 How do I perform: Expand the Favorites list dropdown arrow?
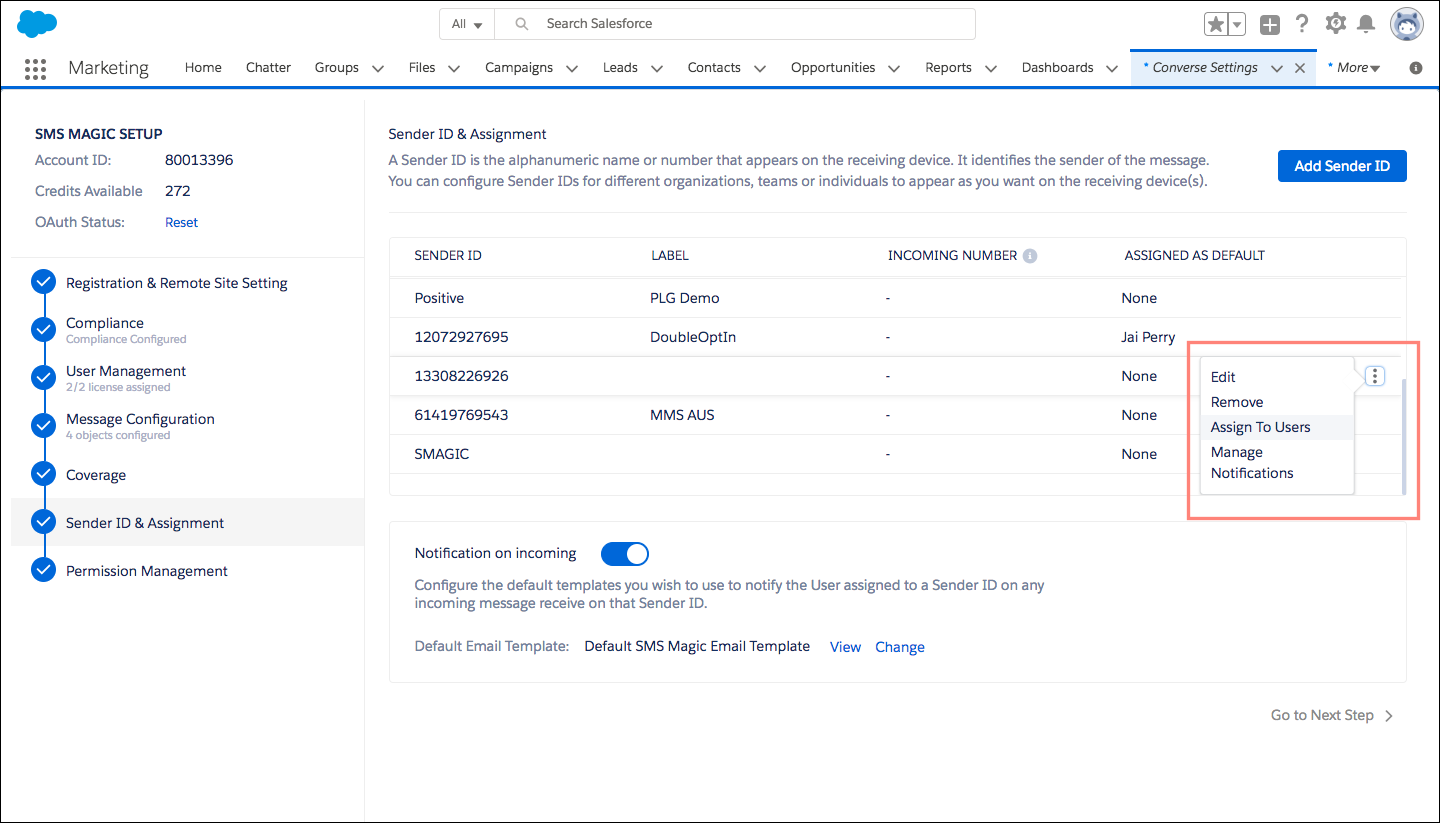pyautogui.click(x=1238, y=25)
